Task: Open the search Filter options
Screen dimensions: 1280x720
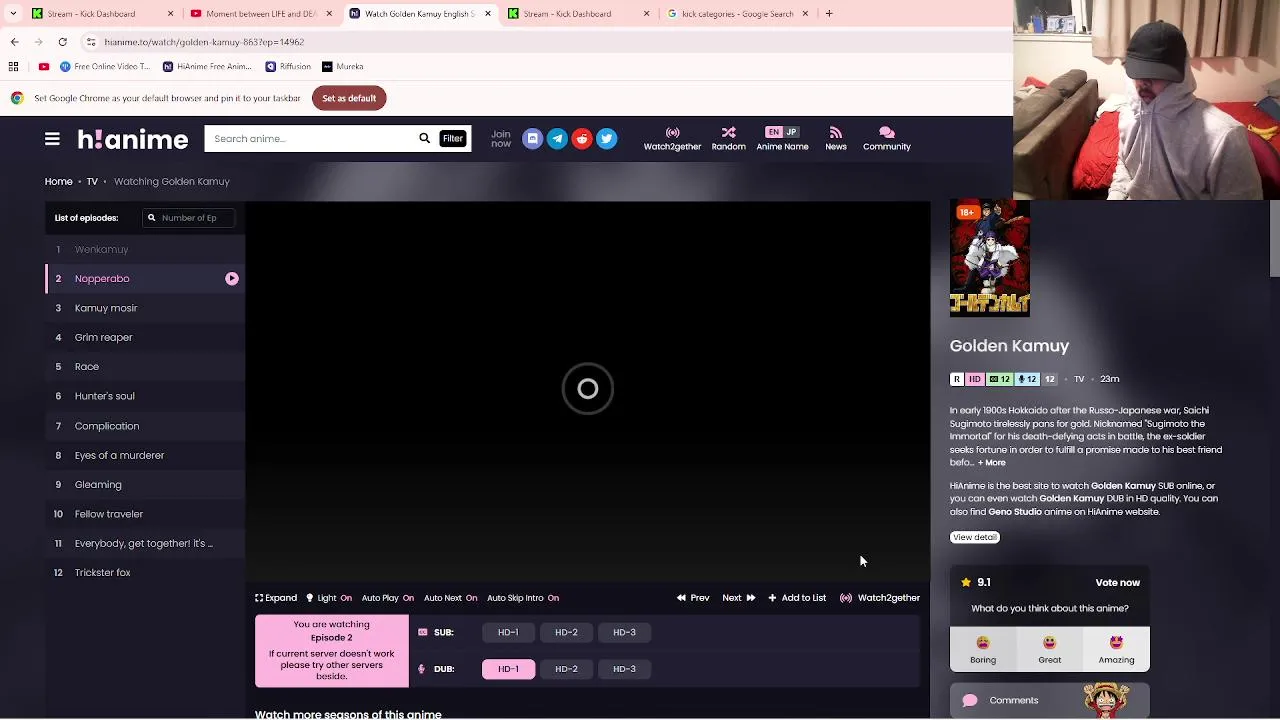Action: (x=453, y=139)
